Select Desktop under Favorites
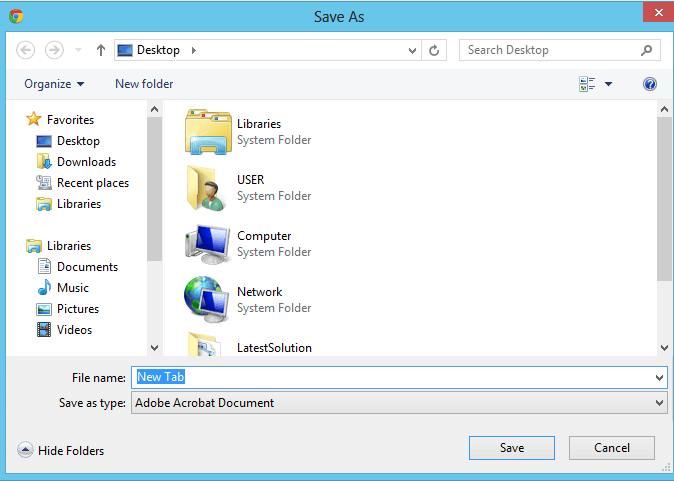This screenshot has width=674, height=481. [78, 141]
